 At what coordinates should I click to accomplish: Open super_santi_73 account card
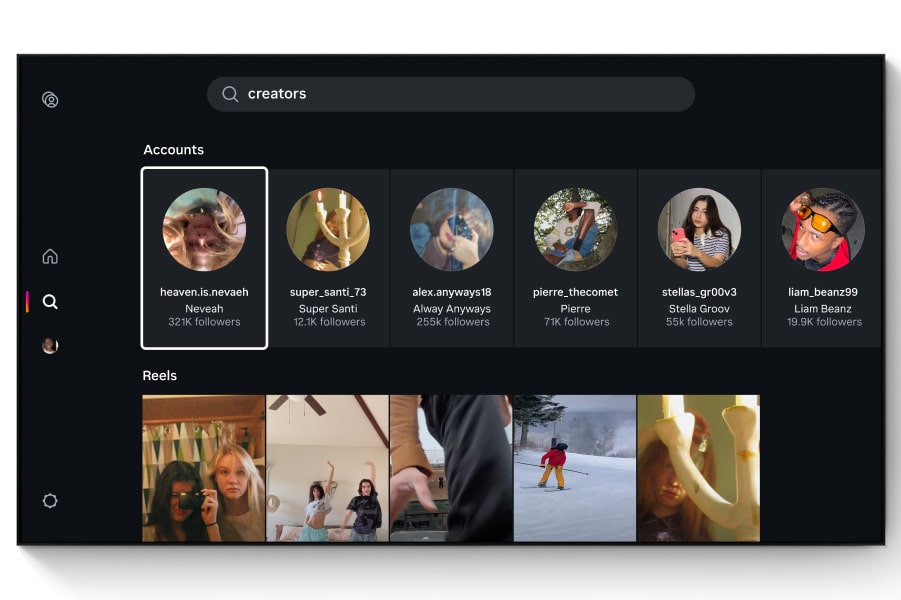click(x=328, y=258)
